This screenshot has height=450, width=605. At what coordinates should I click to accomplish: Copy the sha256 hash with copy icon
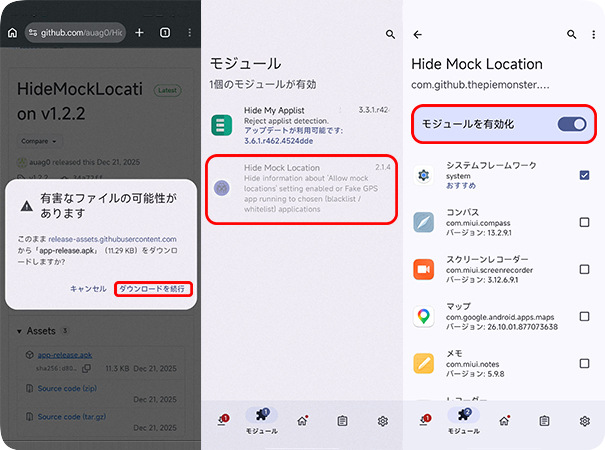tap(86, 369)
